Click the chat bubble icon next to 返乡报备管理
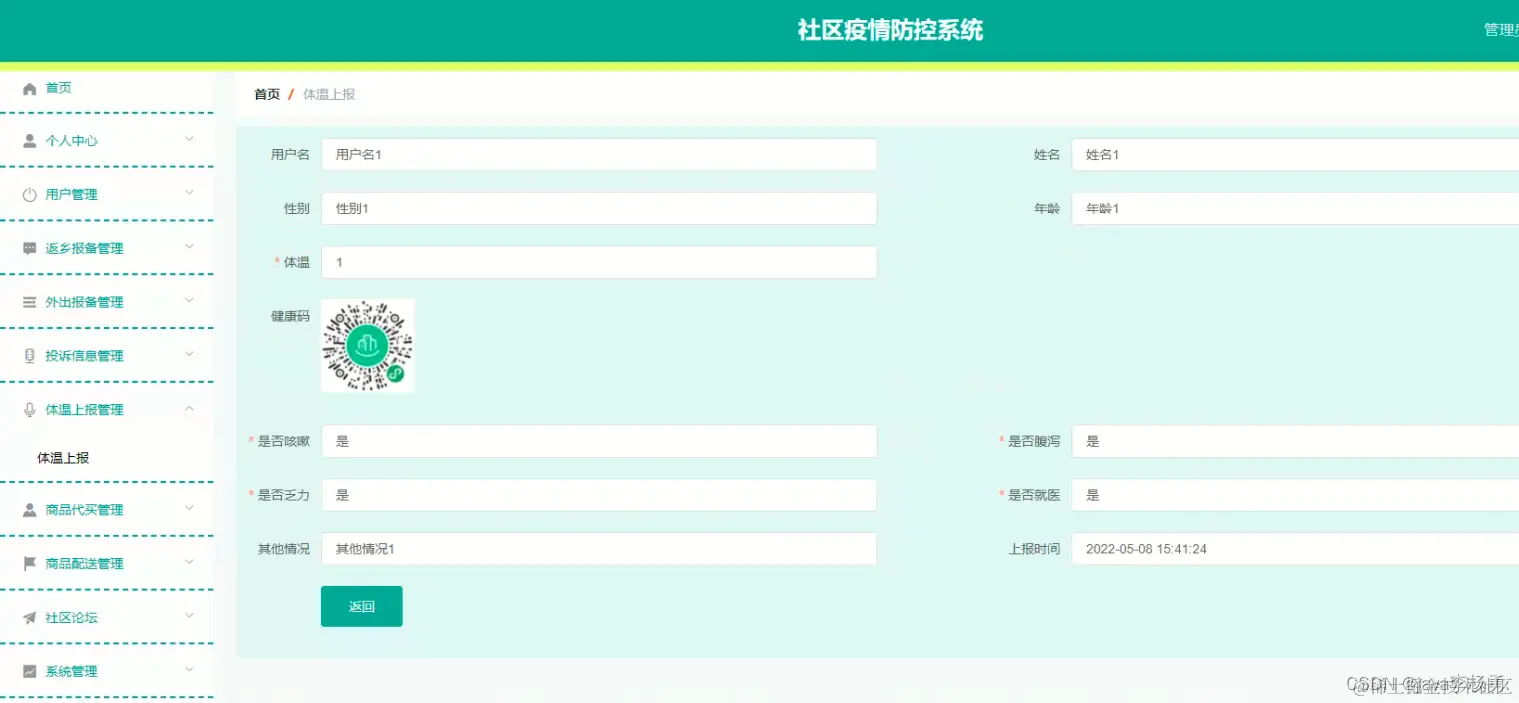Screen dimensions: 1519x703 [29, 249]
